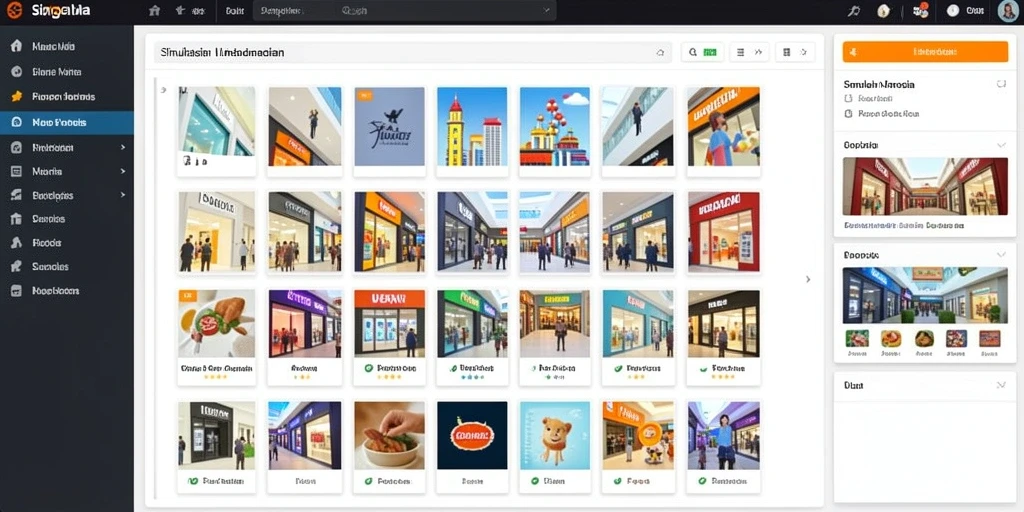
Task: Expand the seventh left sidebar item using its chevron
Action: tap(123, 195)
